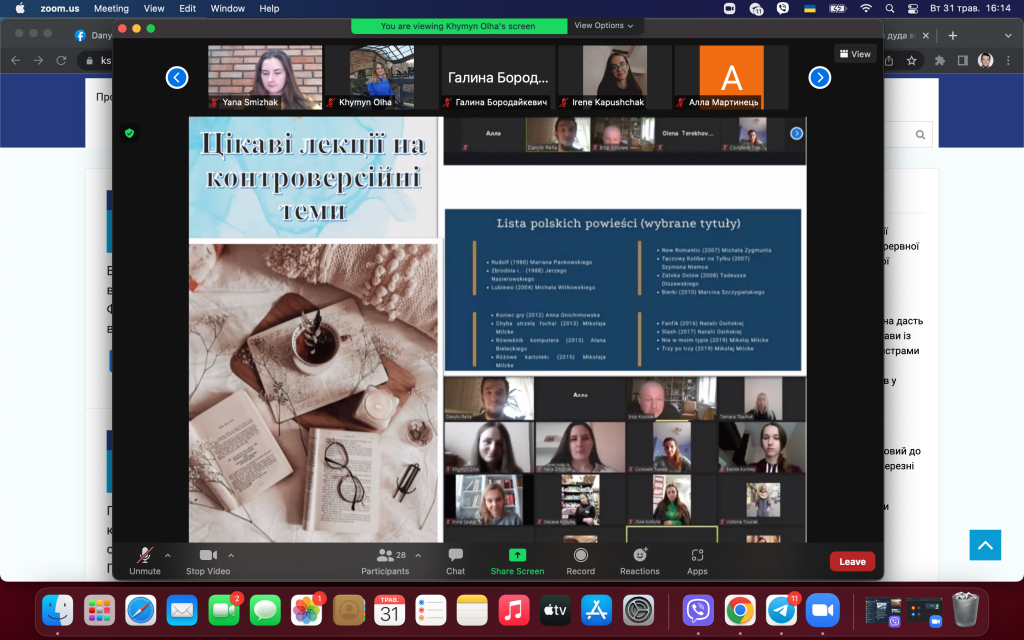Start recording with the Record button

click(x=581, y=561)
